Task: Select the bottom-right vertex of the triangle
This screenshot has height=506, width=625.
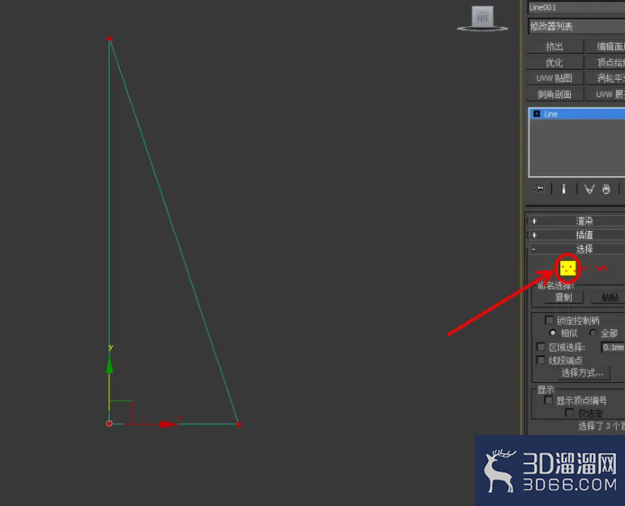Action: 238,424
